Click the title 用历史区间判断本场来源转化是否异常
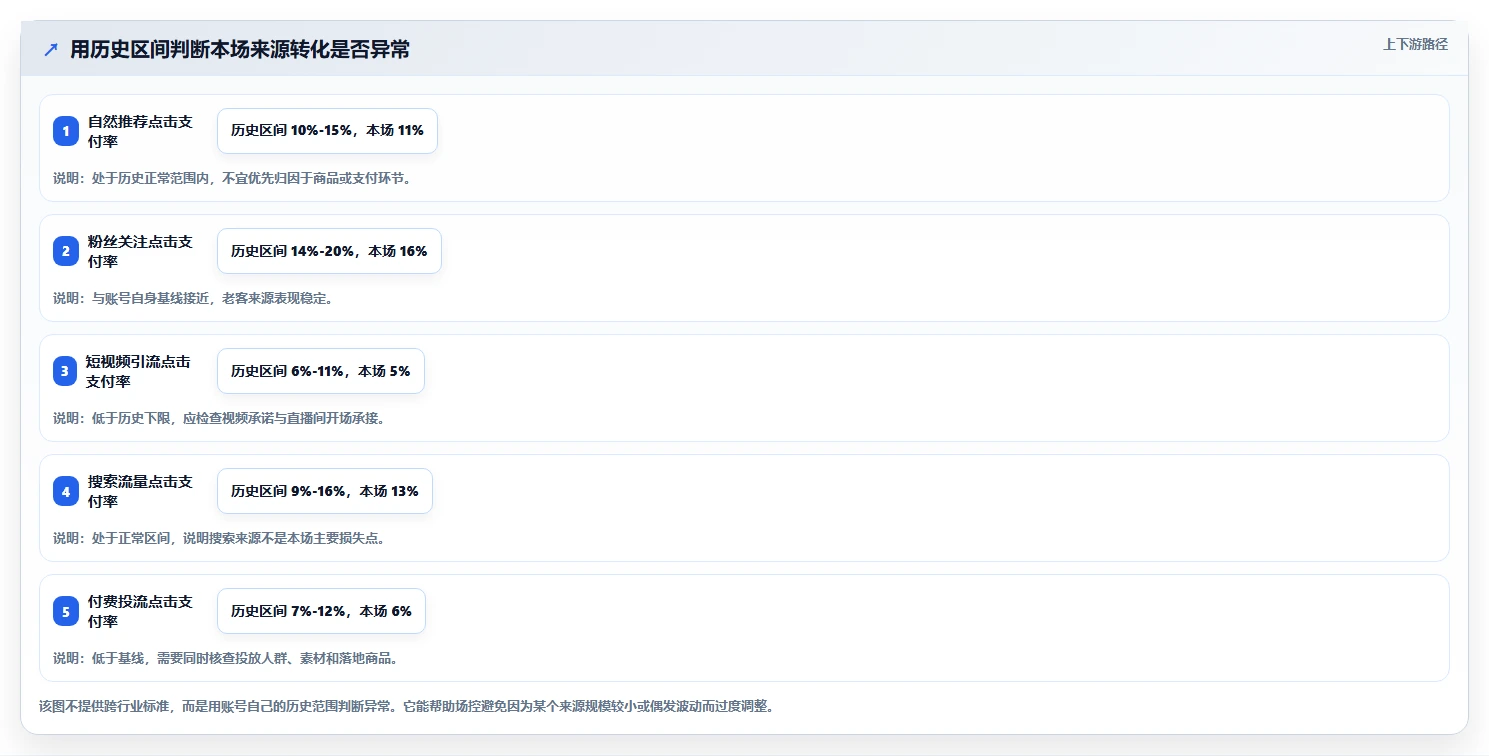 pos(240,49)
